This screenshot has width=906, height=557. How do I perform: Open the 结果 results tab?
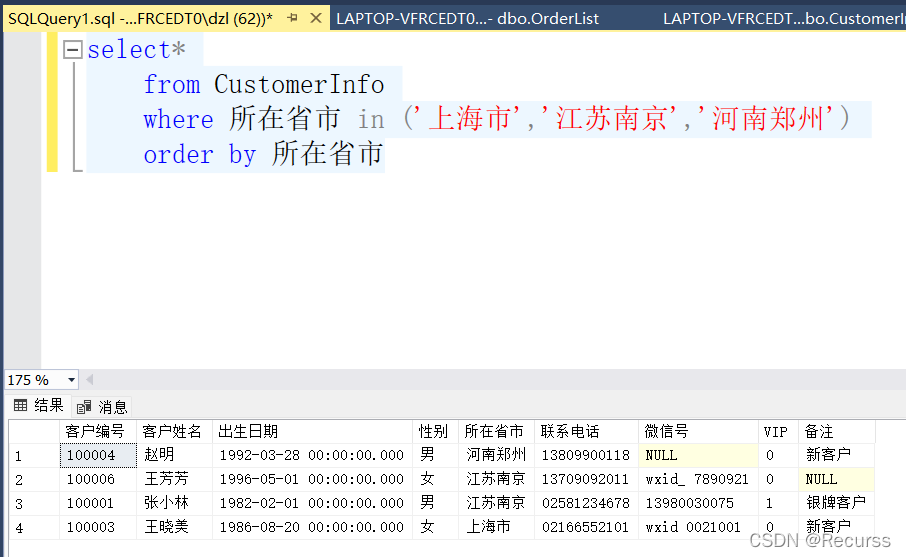point(39,406)
